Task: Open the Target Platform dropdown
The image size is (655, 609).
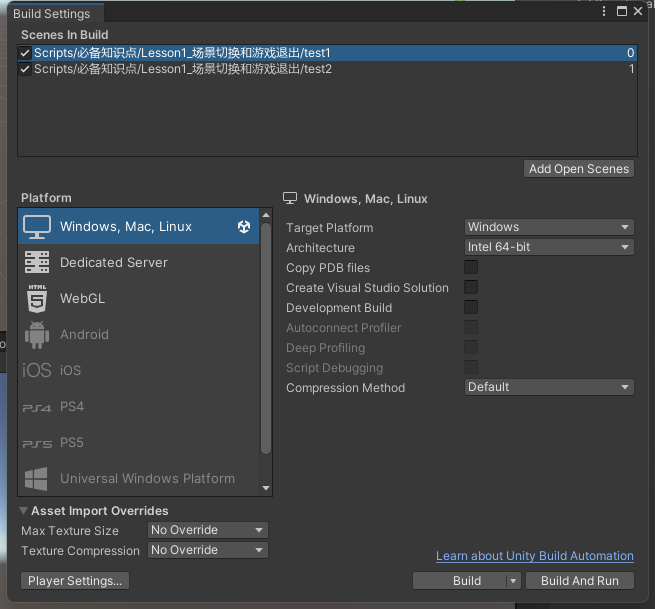Action: click(549, 227)
